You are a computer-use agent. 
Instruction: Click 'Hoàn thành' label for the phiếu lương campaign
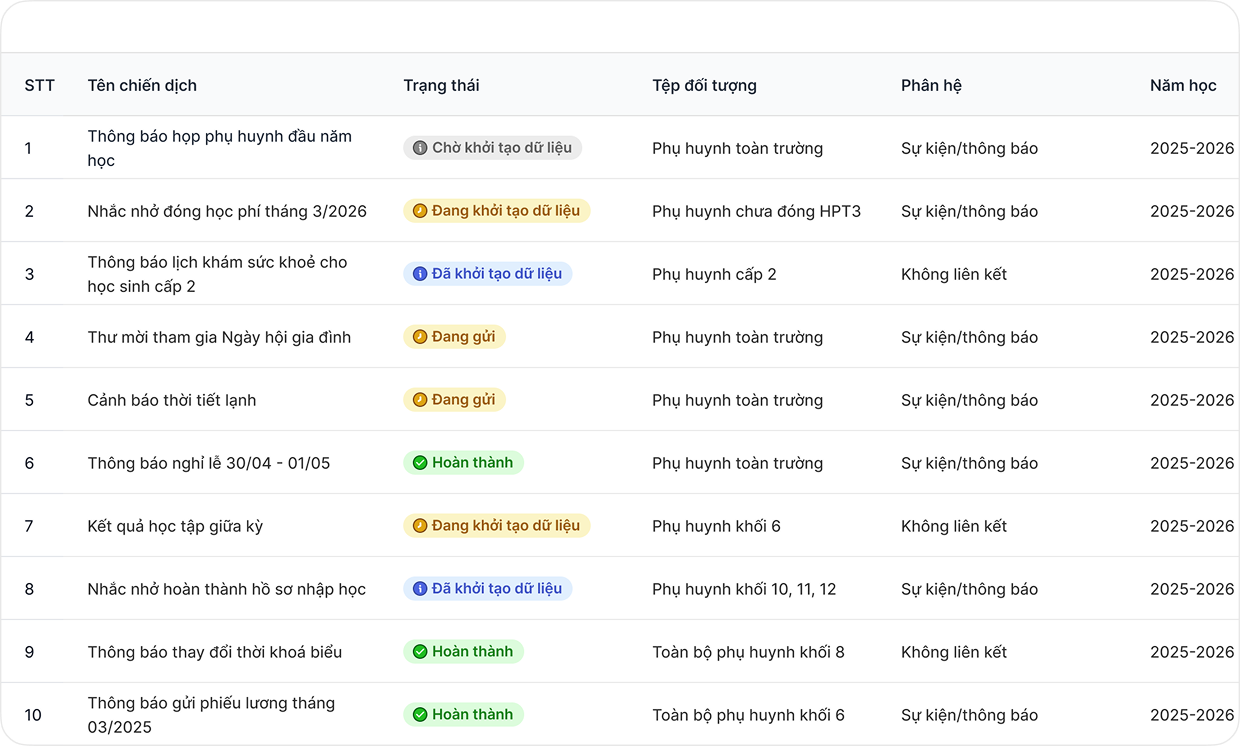[x=472, y=715]
